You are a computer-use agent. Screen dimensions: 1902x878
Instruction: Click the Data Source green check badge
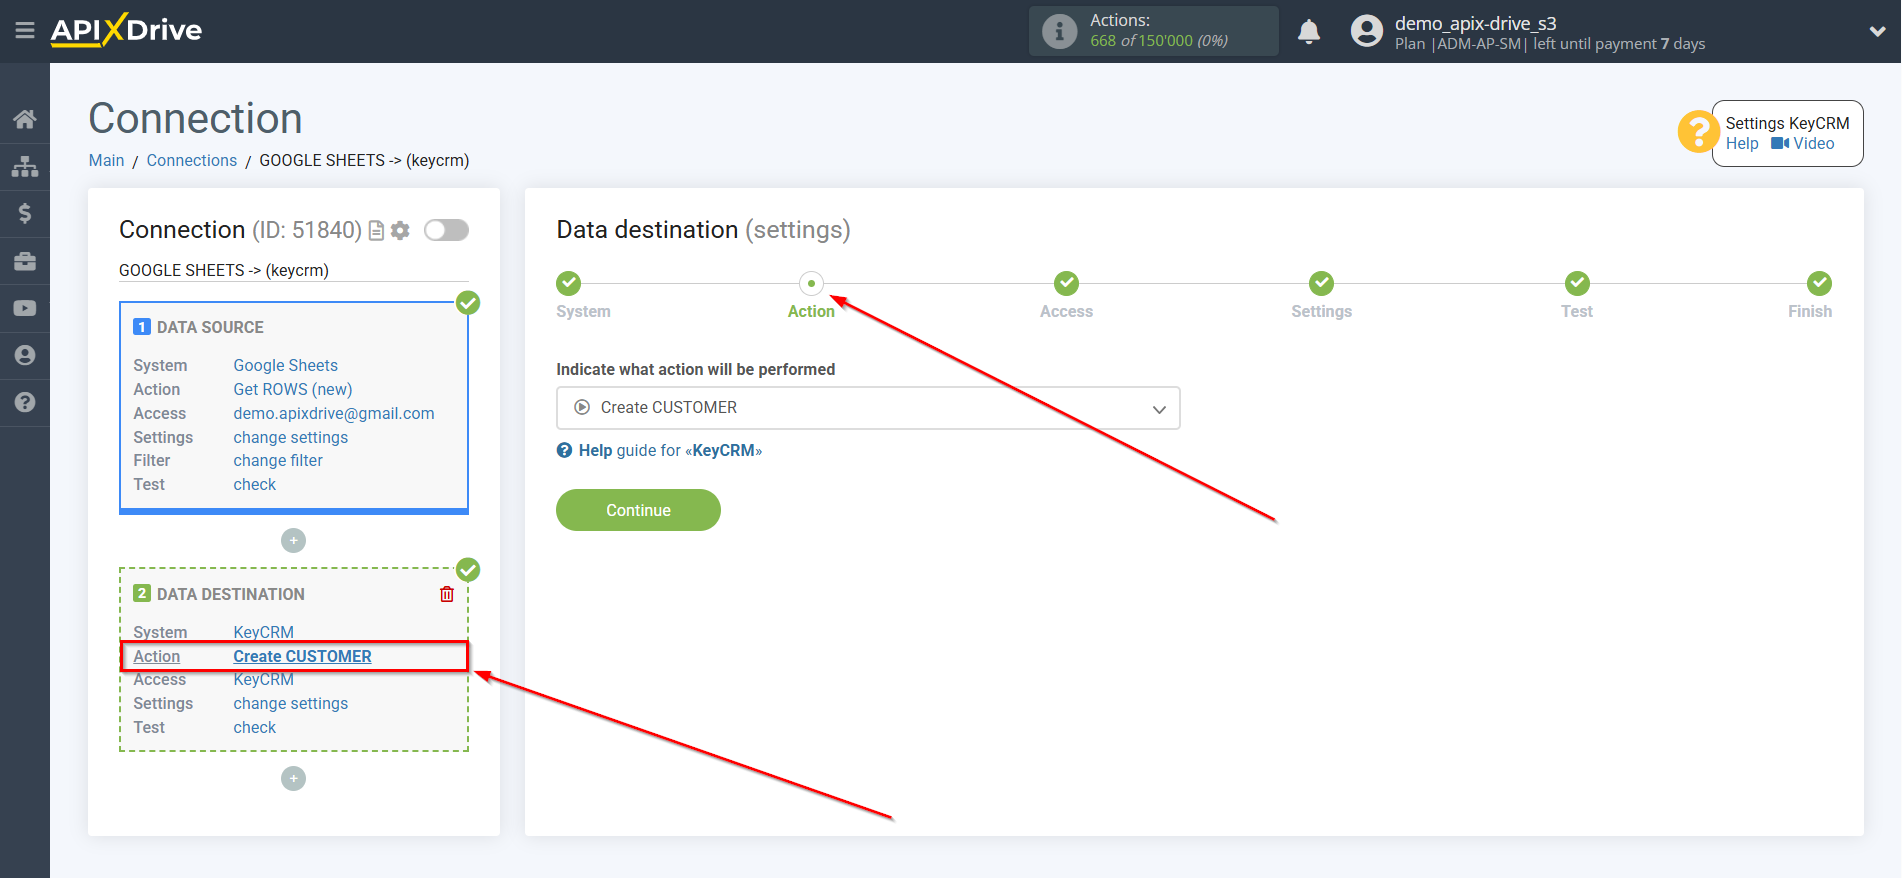tap(468, 303)
